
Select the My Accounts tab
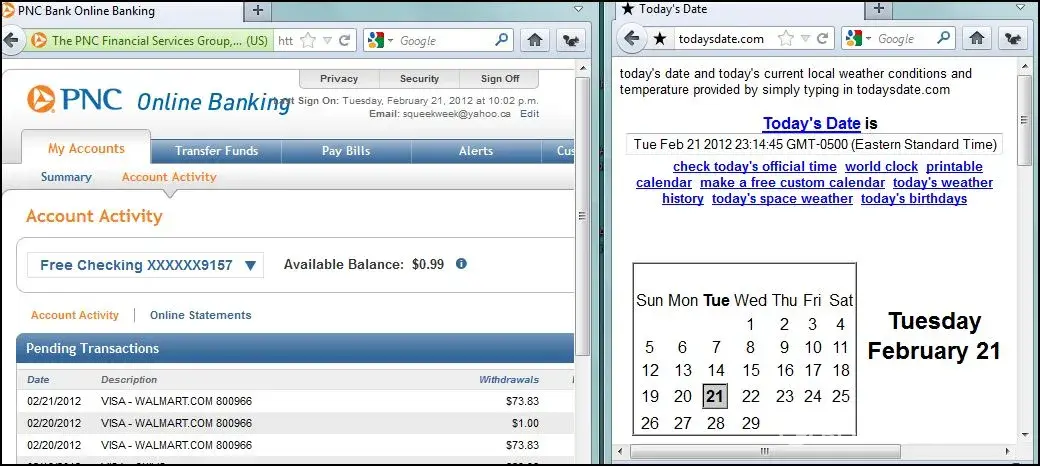click(x=86, y=148)
